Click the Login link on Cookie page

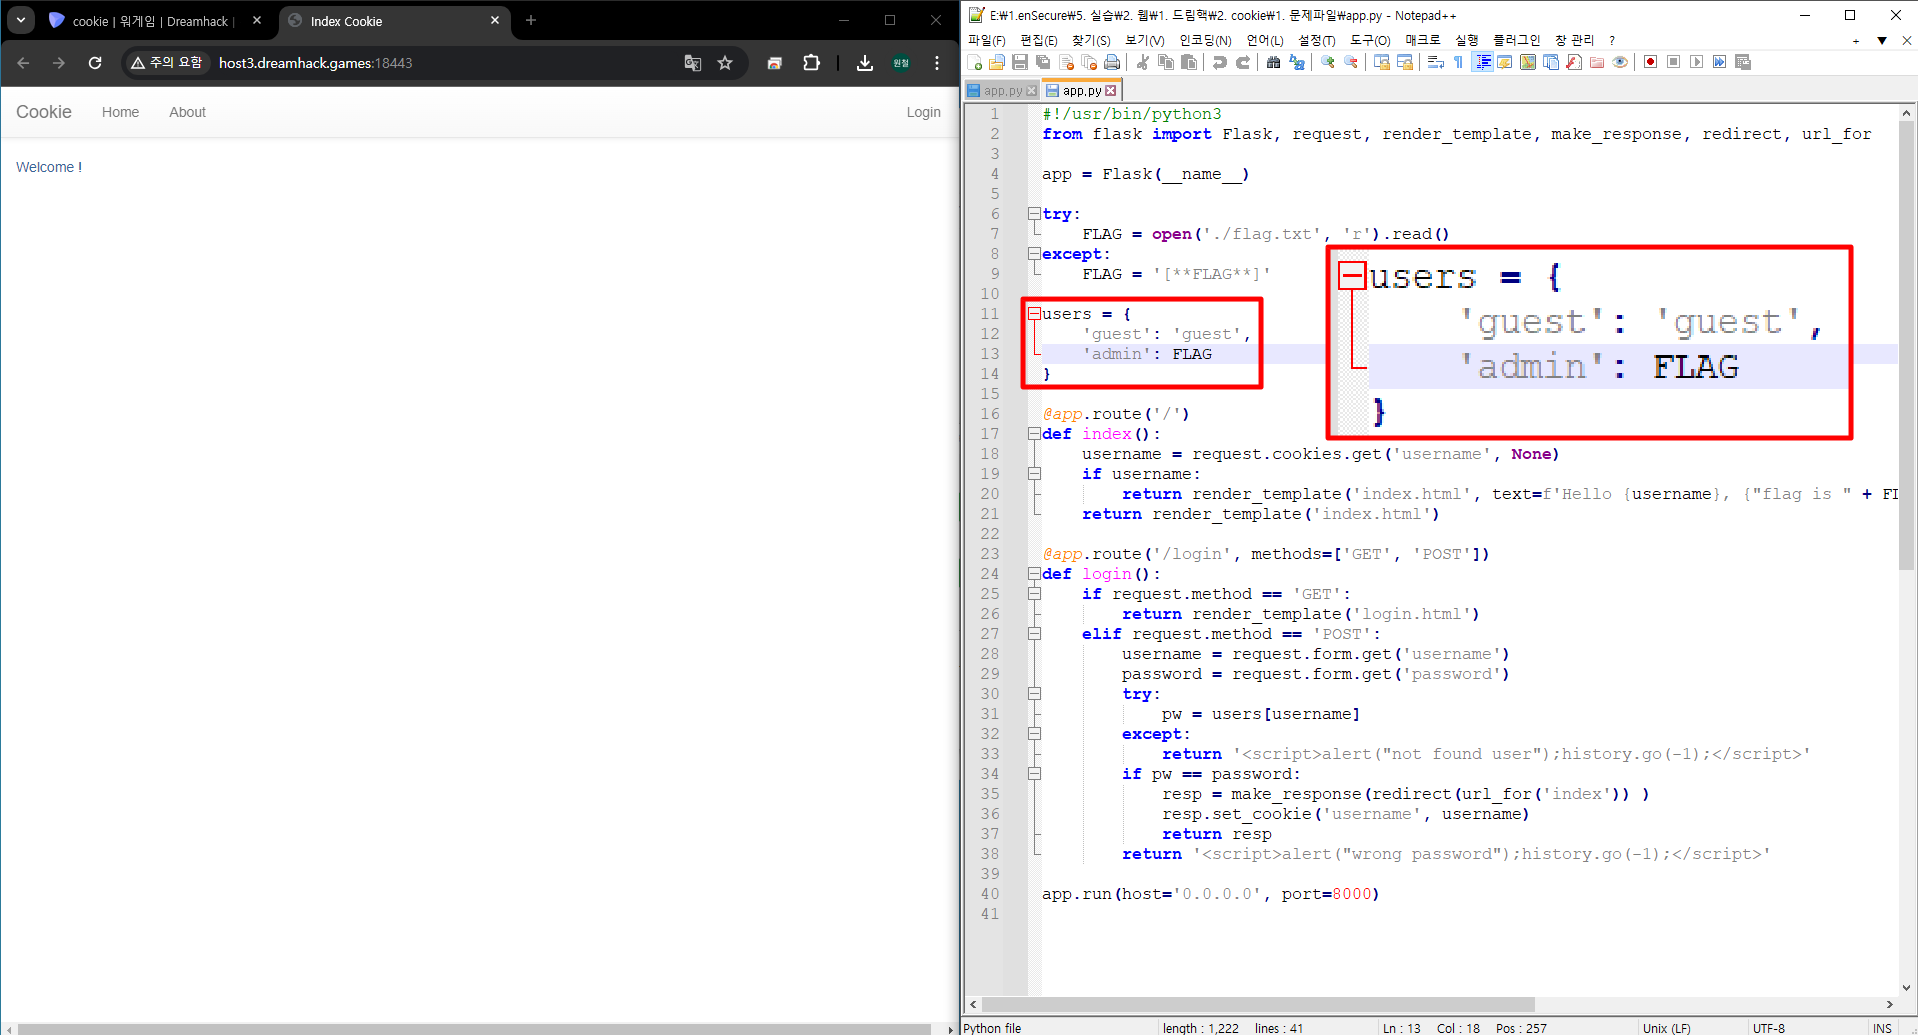pyautogui.click(x=923, y=112)
